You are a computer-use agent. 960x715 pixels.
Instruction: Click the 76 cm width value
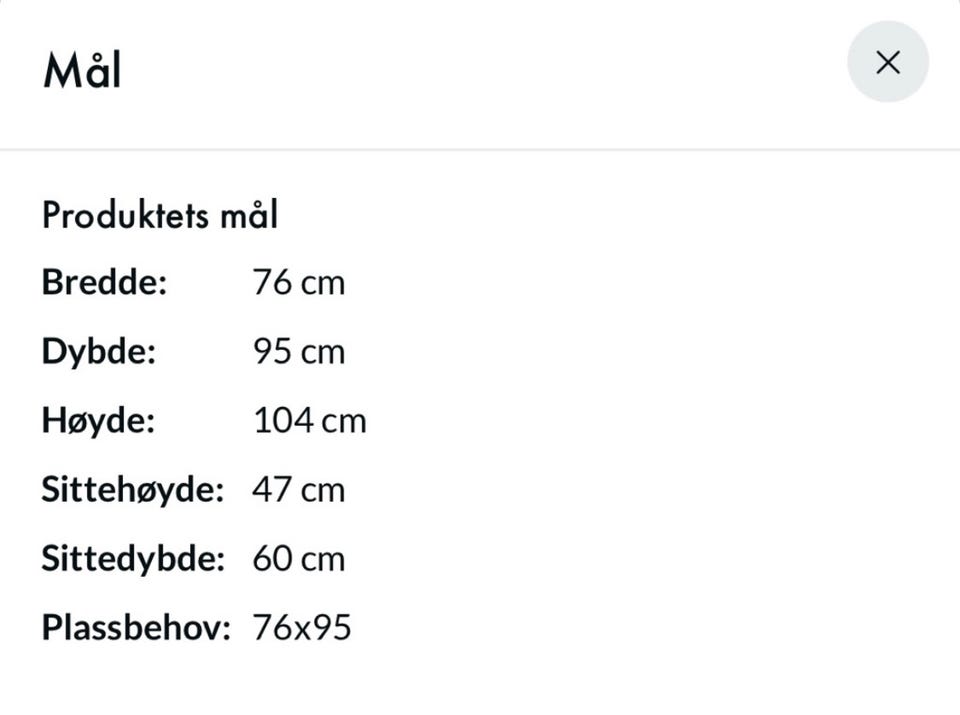coord(299,283)
